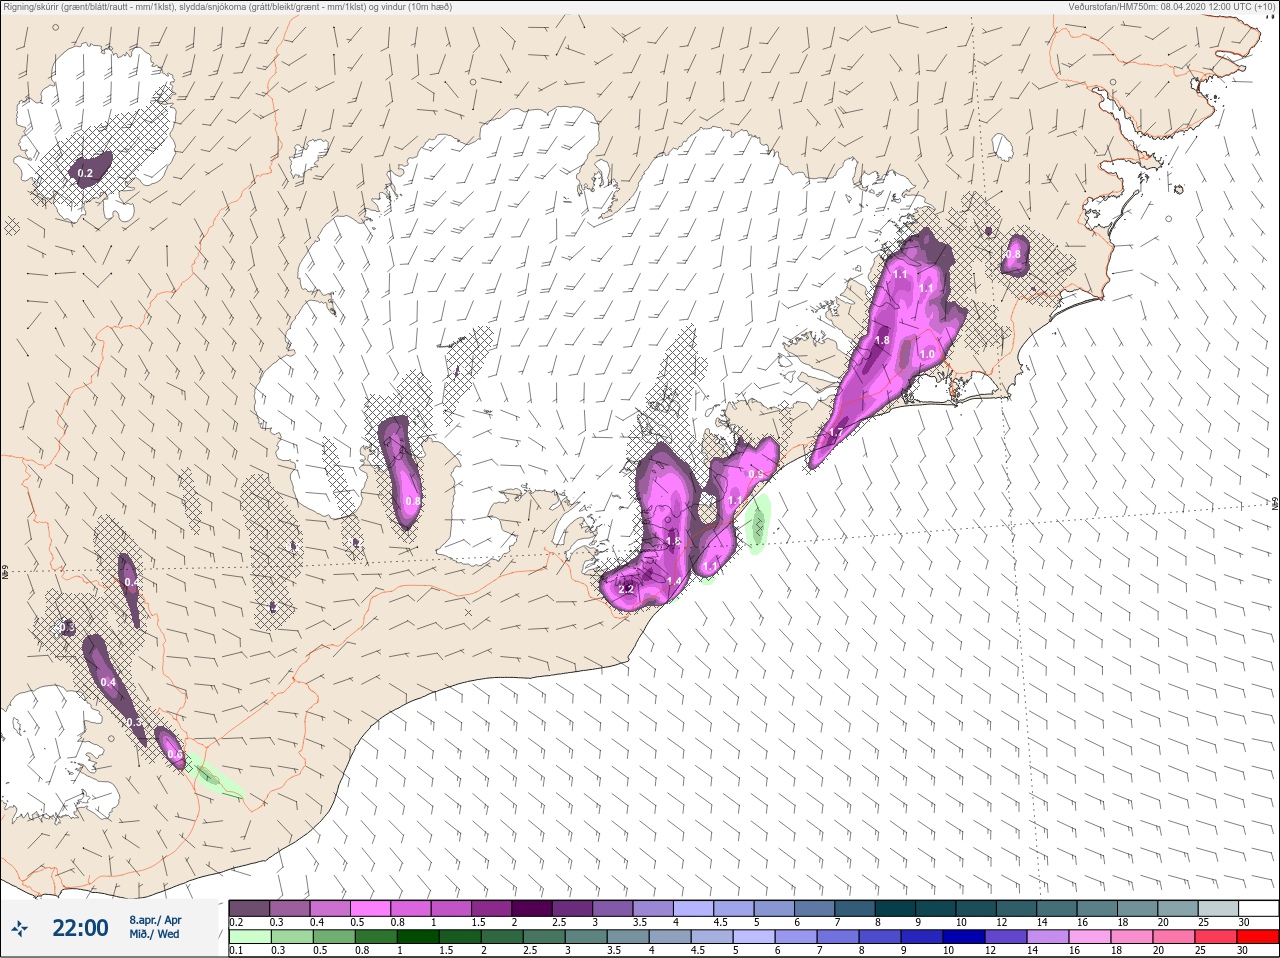Image resolution: width=1280 pixels, height=958 pixels.
Task: Select the upper legend swatch starting at 0.5
Action: pos(370,908)
